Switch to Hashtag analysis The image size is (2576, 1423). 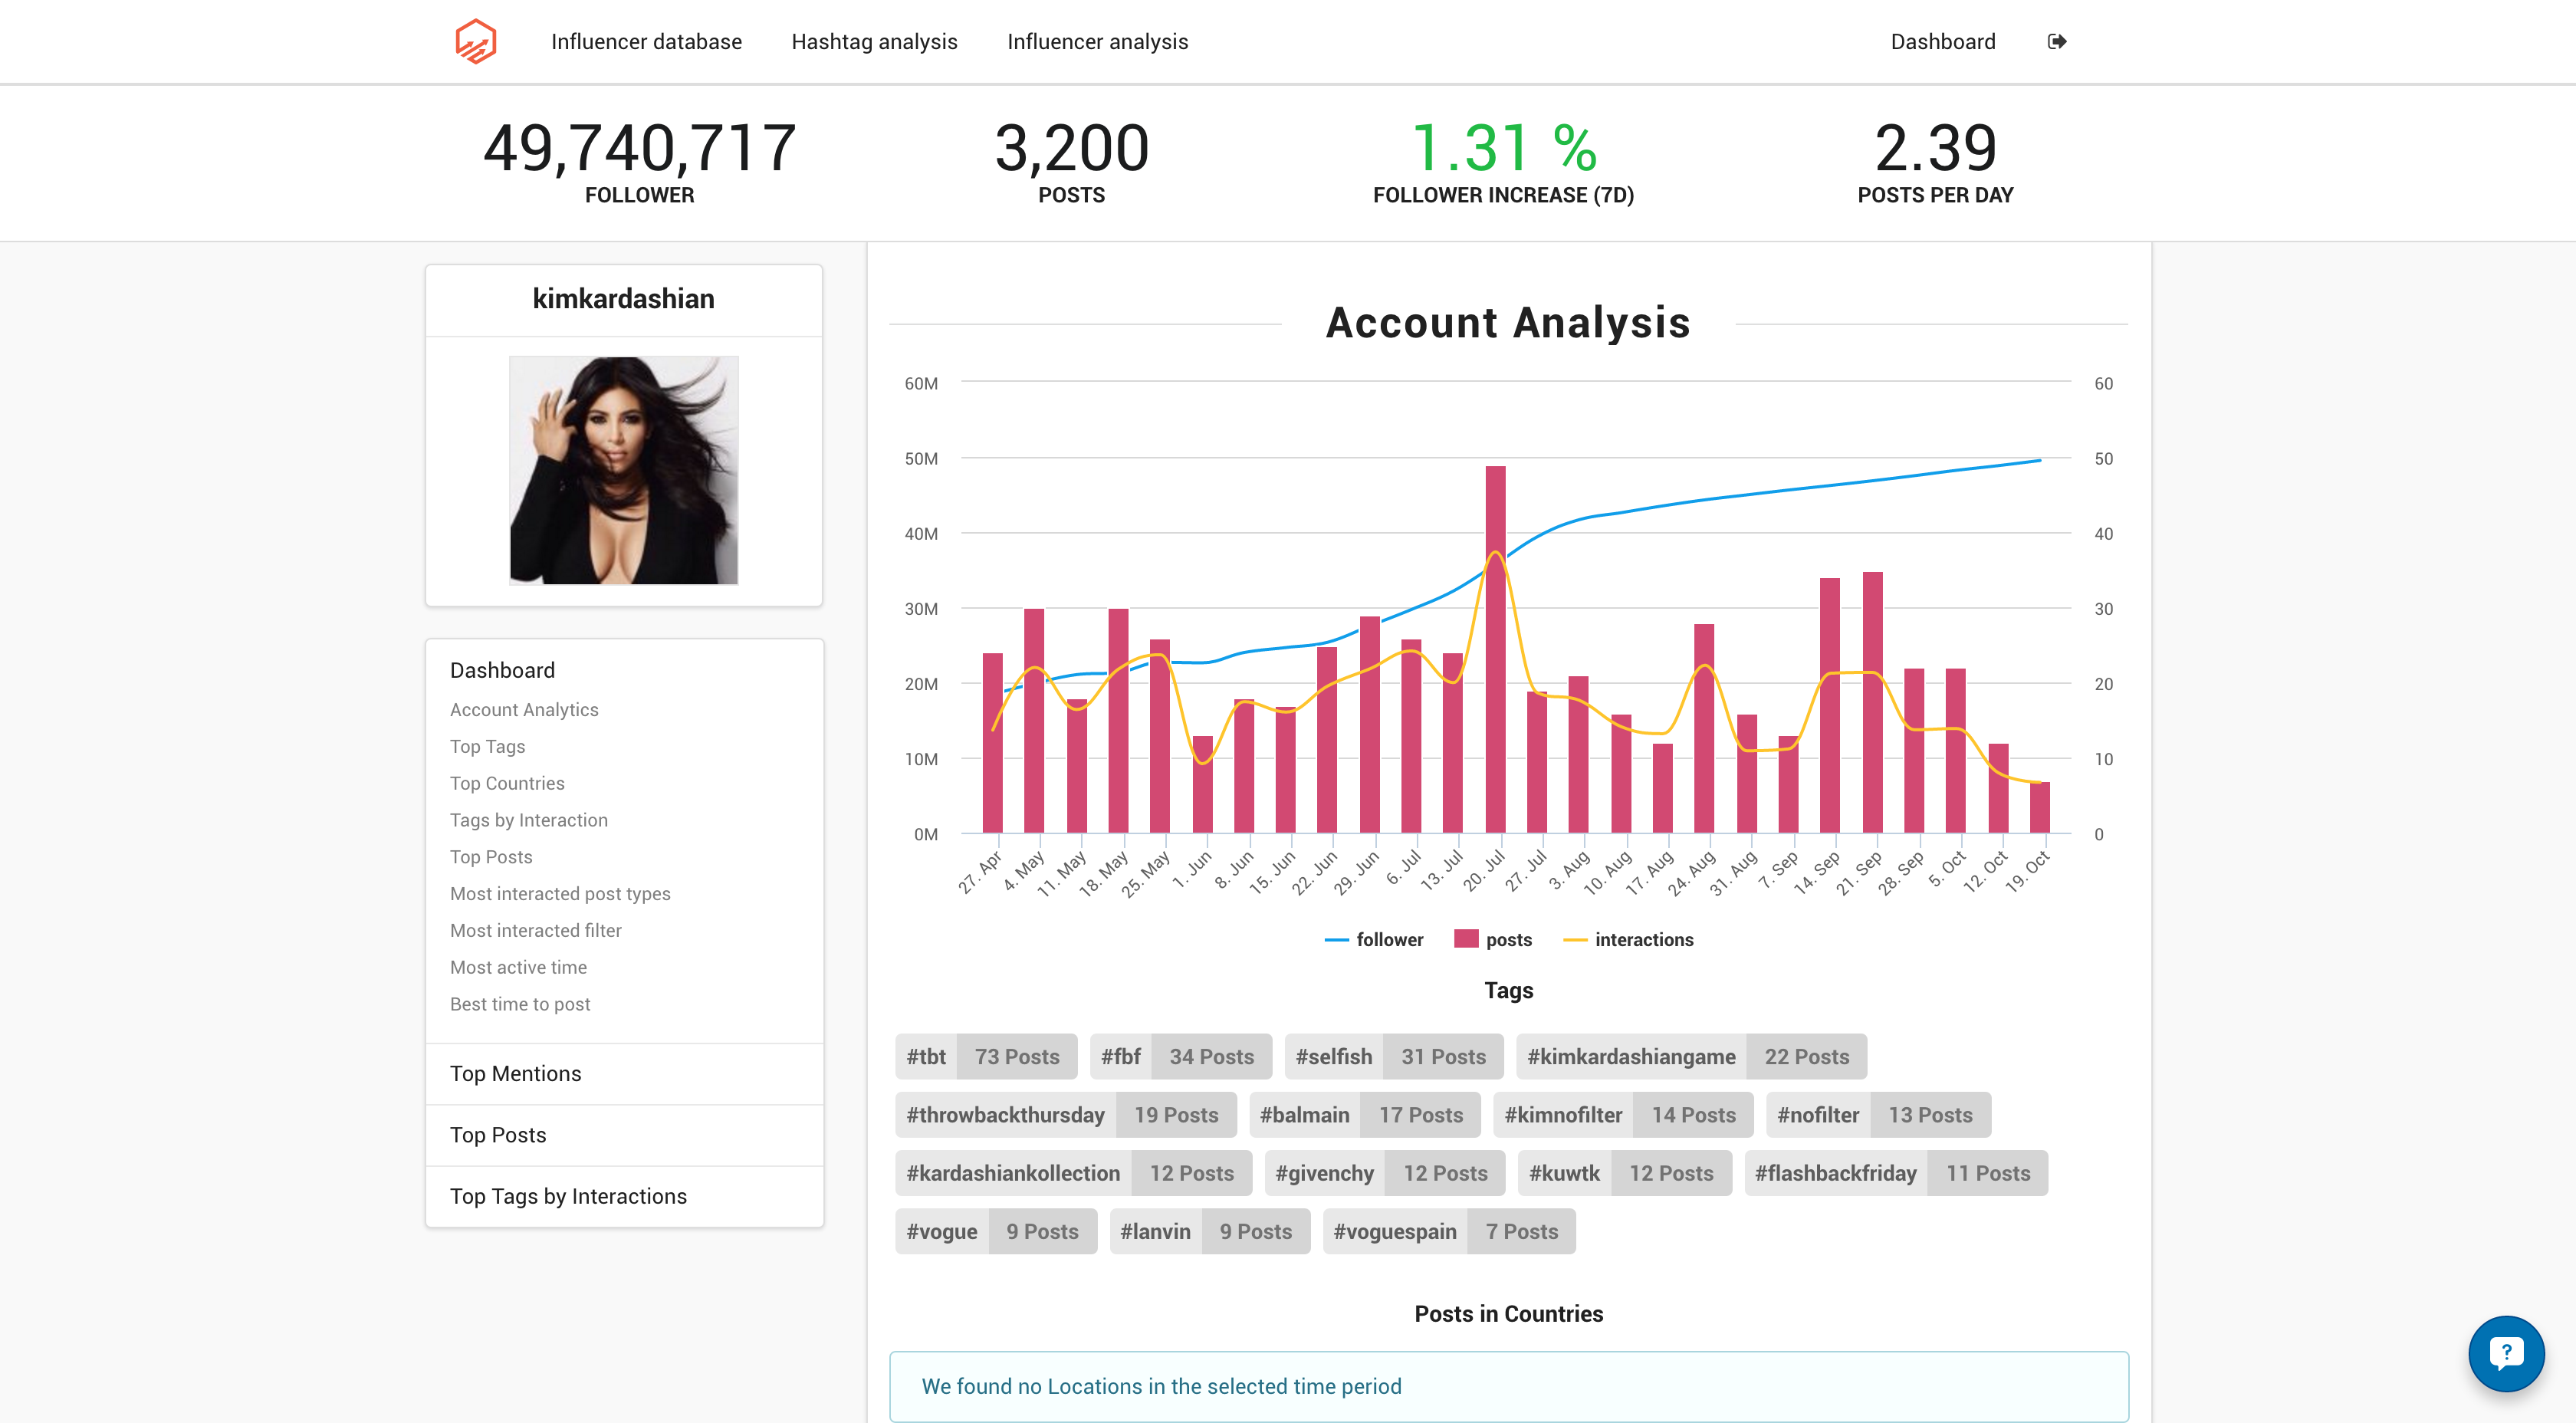(x=875, y=41)
